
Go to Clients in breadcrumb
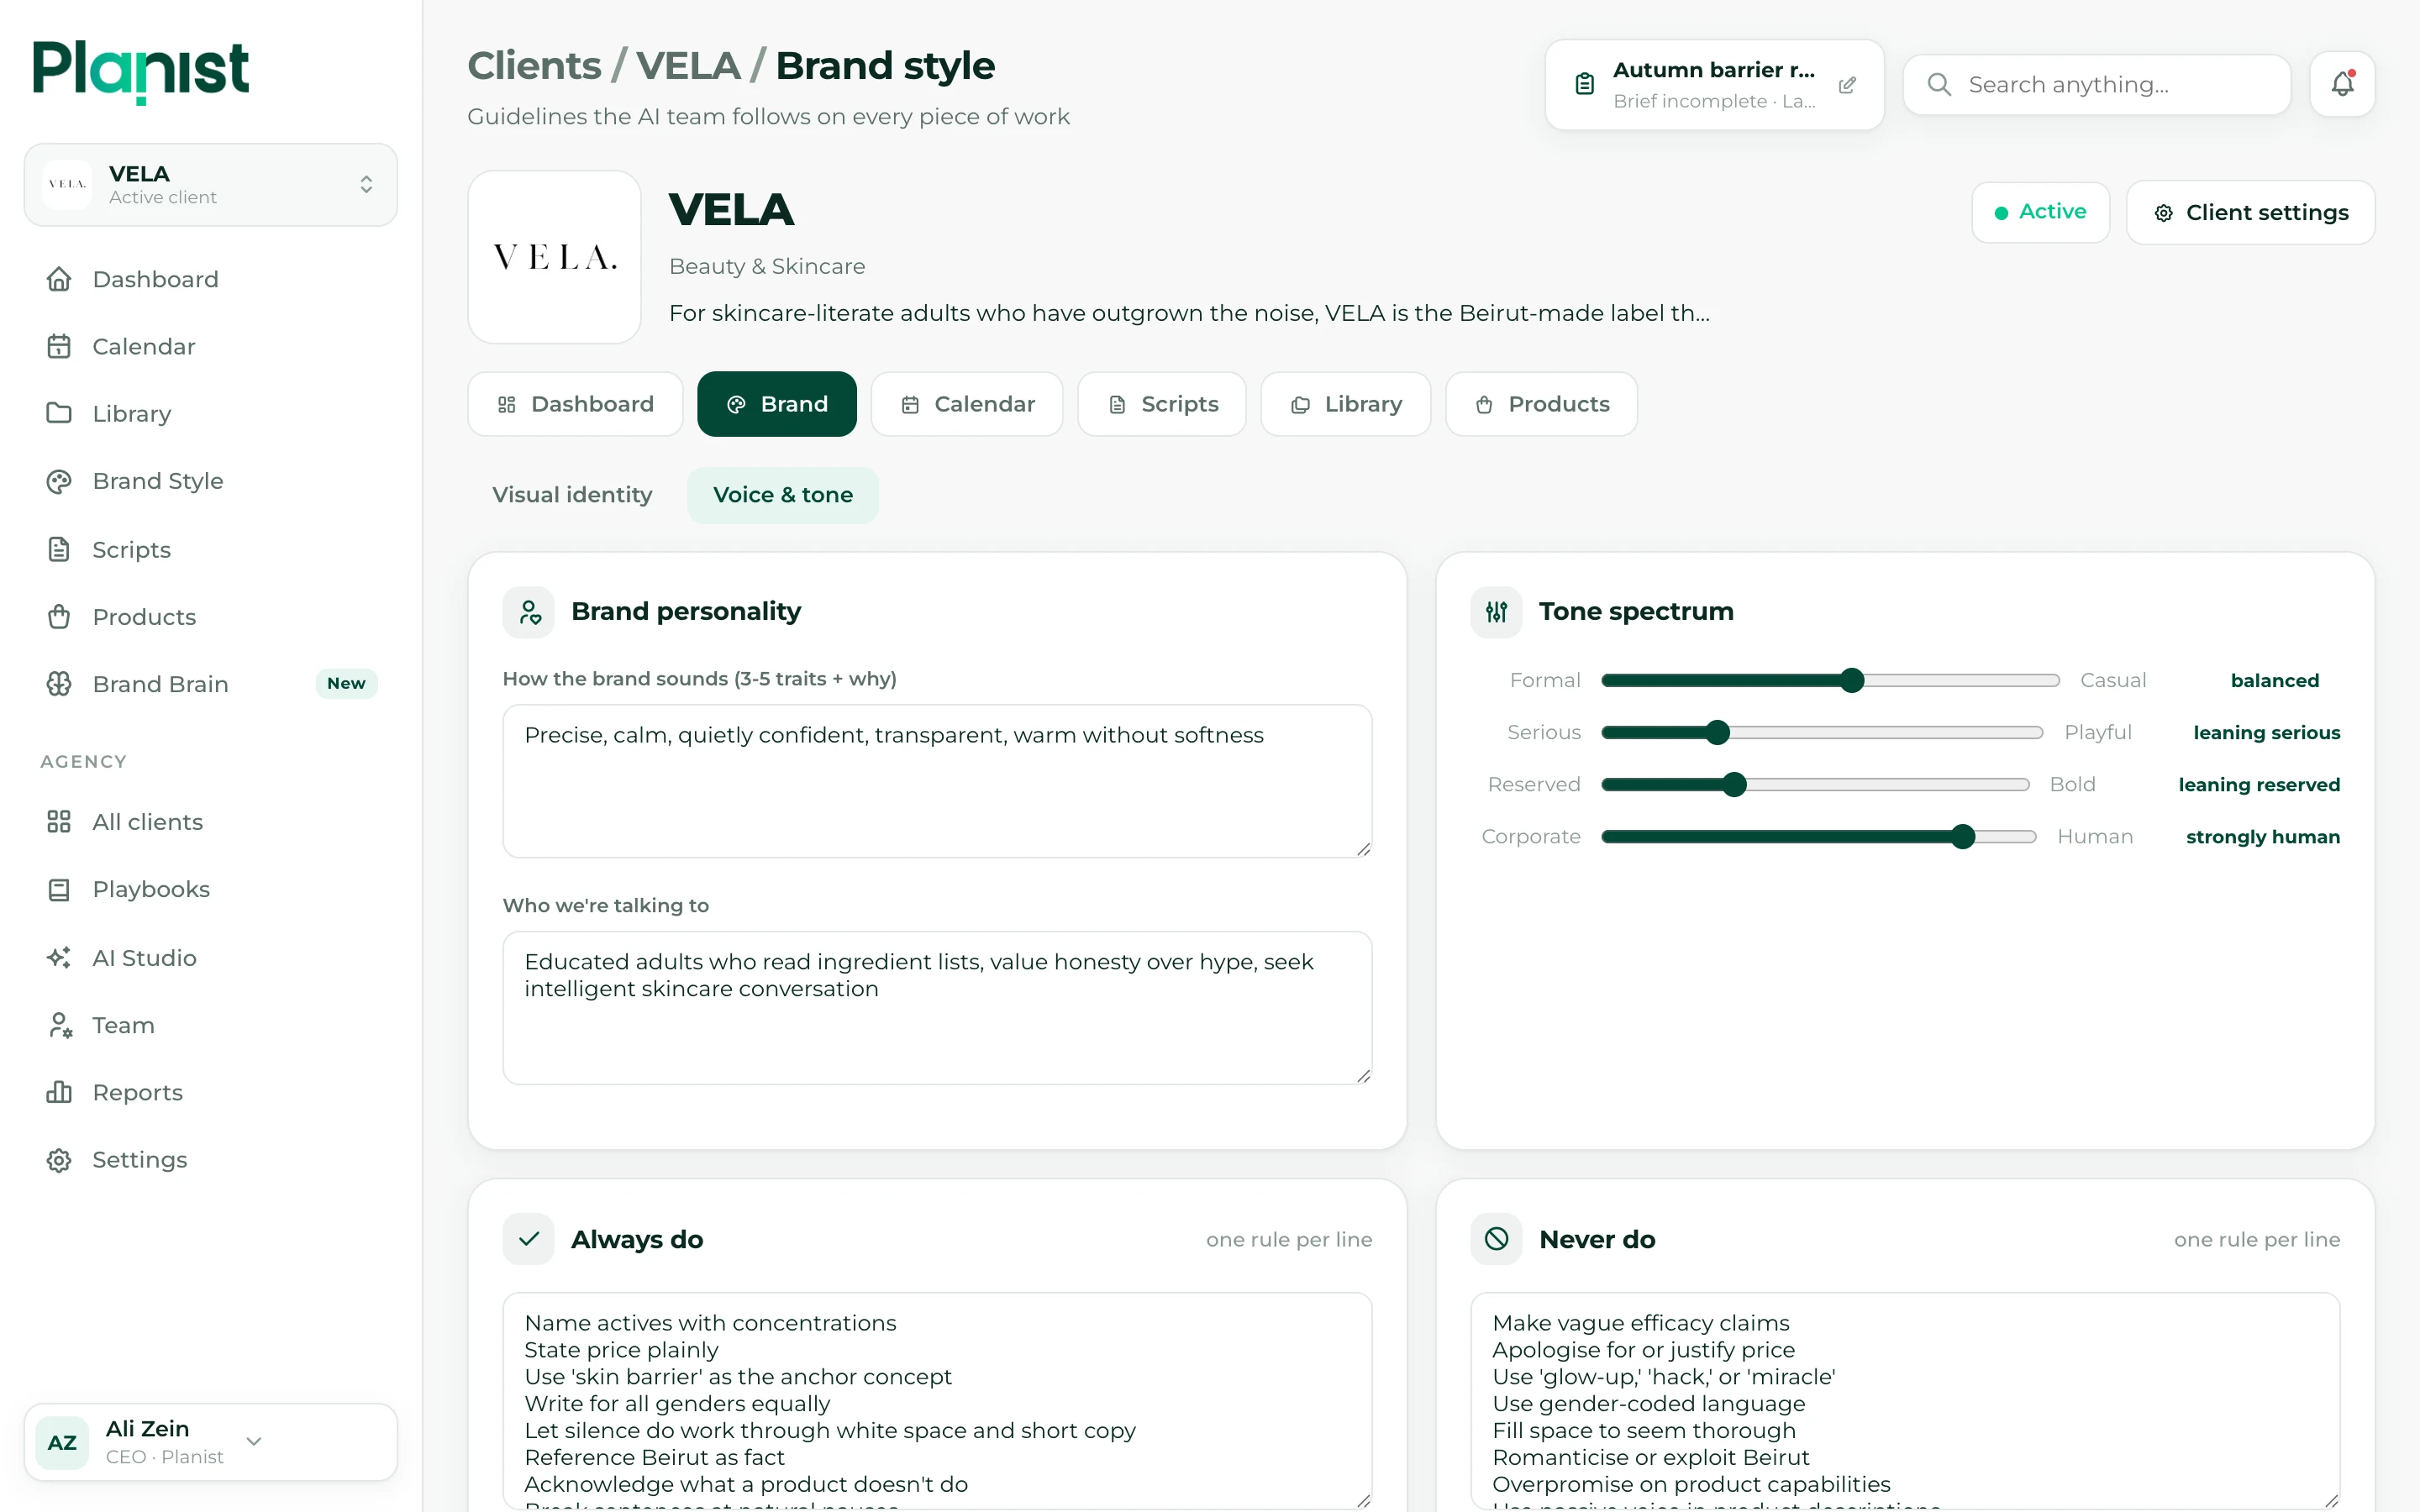tap(534, 66)
